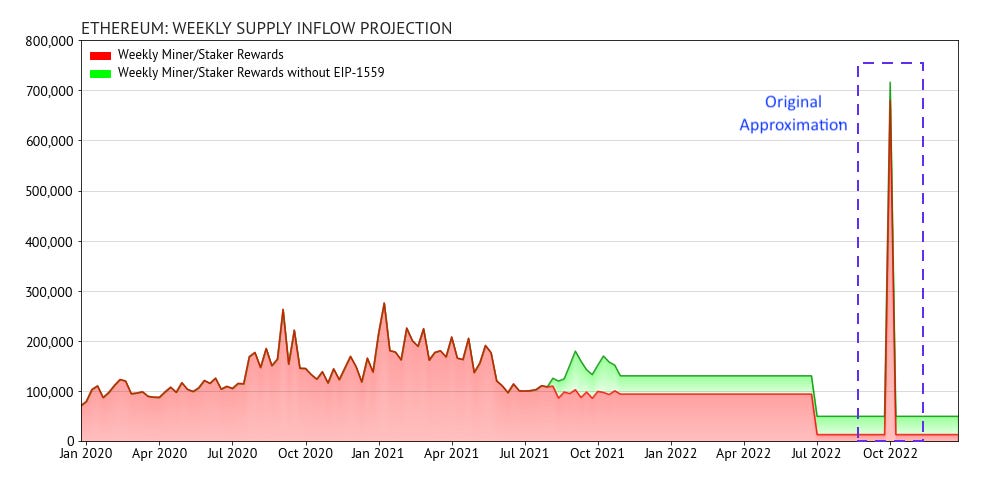Click the y-axis label 0
Screen dimensions: 1008x504
click(x=71, y=442)
